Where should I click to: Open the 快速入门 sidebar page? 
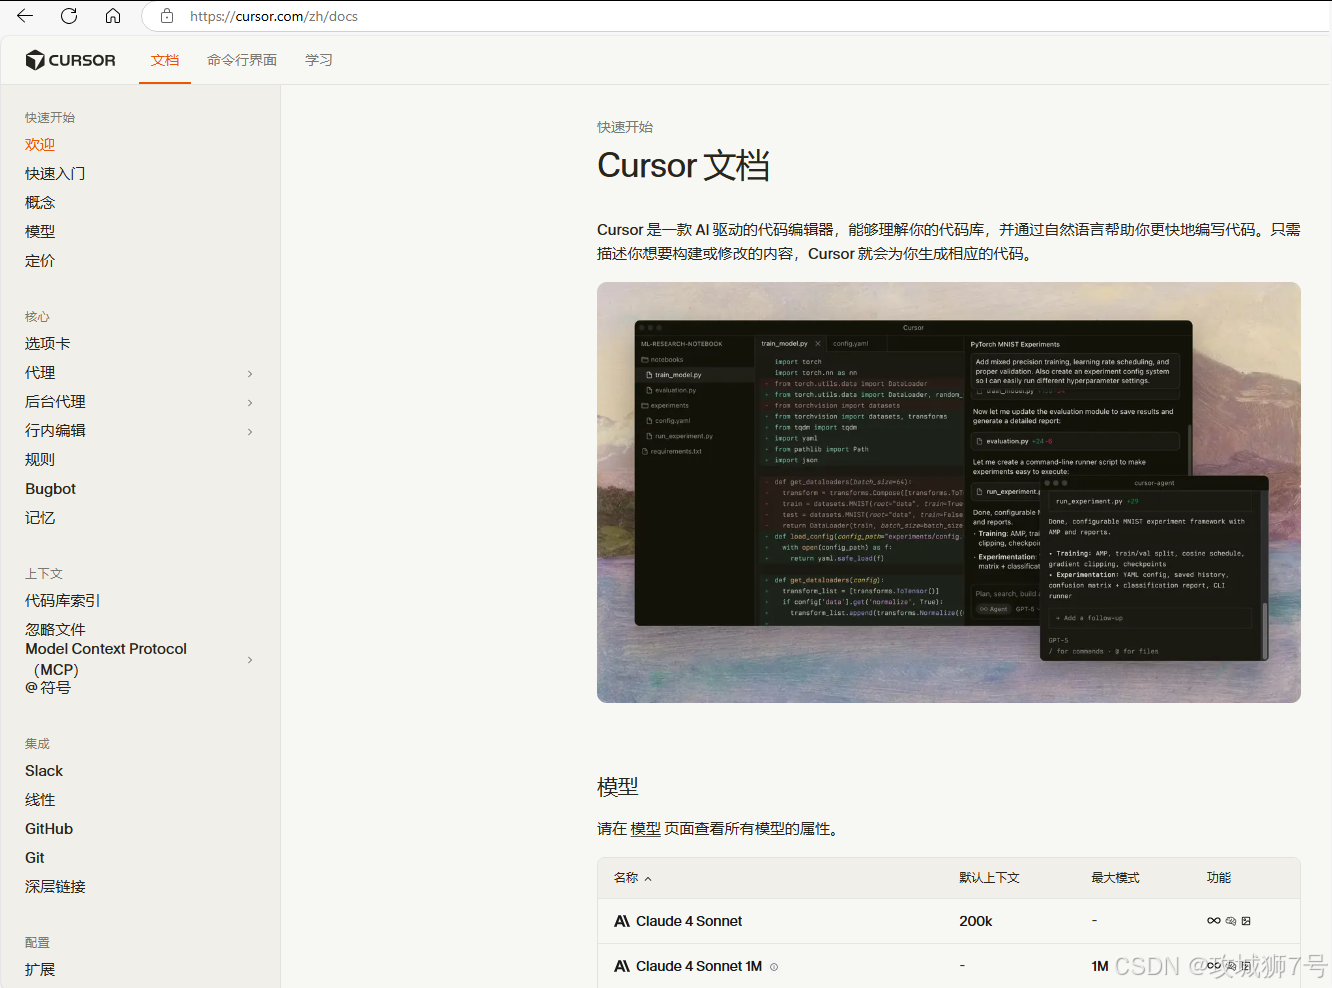(55, 174)
